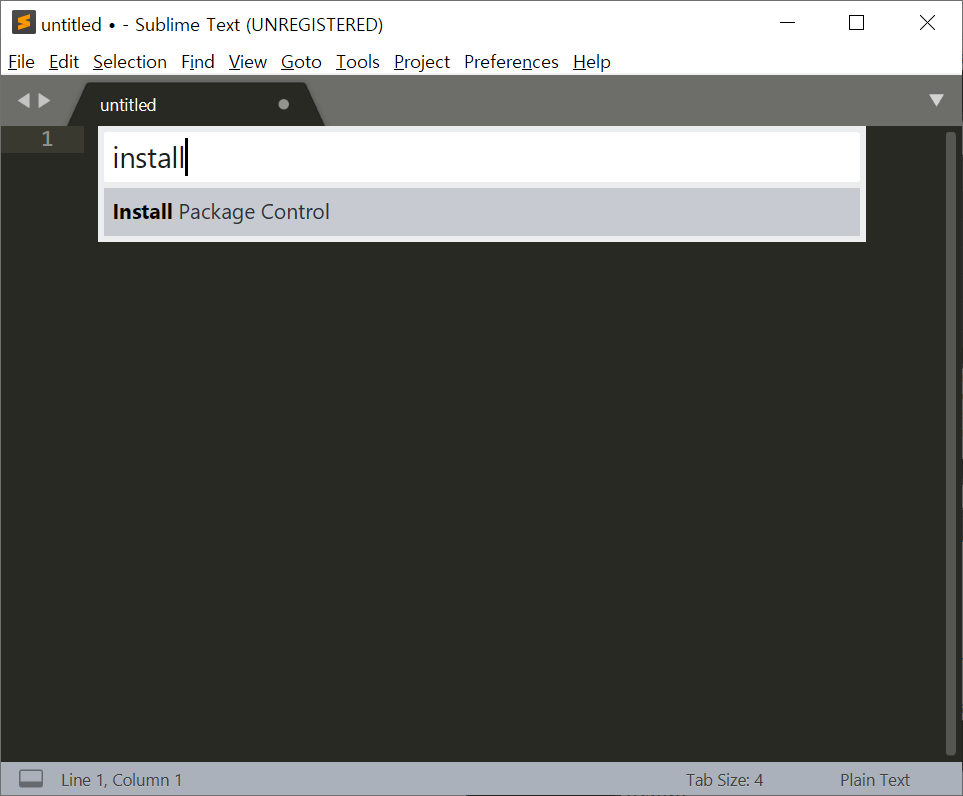
Task: Click the Sublime Text logo in the title bar
Action: 23,23
